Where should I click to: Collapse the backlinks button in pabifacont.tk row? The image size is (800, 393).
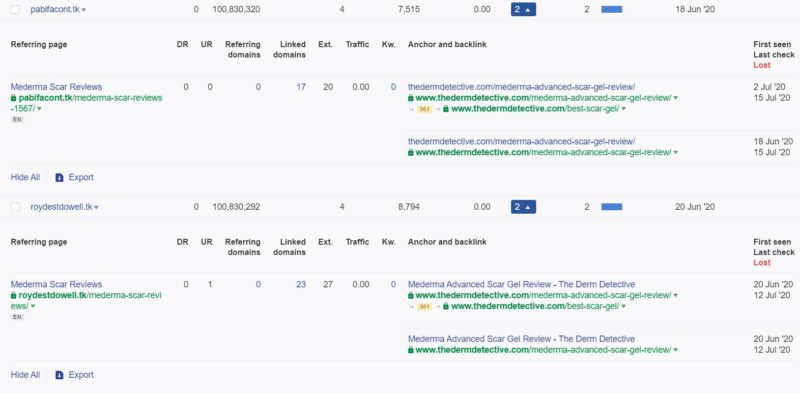point(523,9)
